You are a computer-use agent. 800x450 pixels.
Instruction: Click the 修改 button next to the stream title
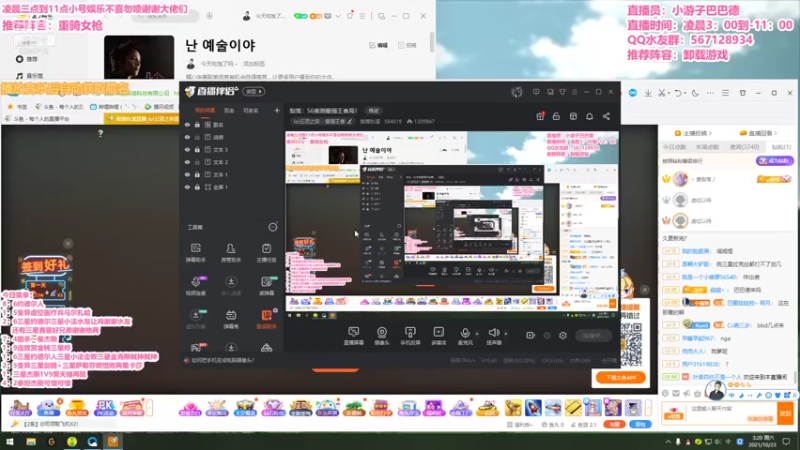click(373, 110)
